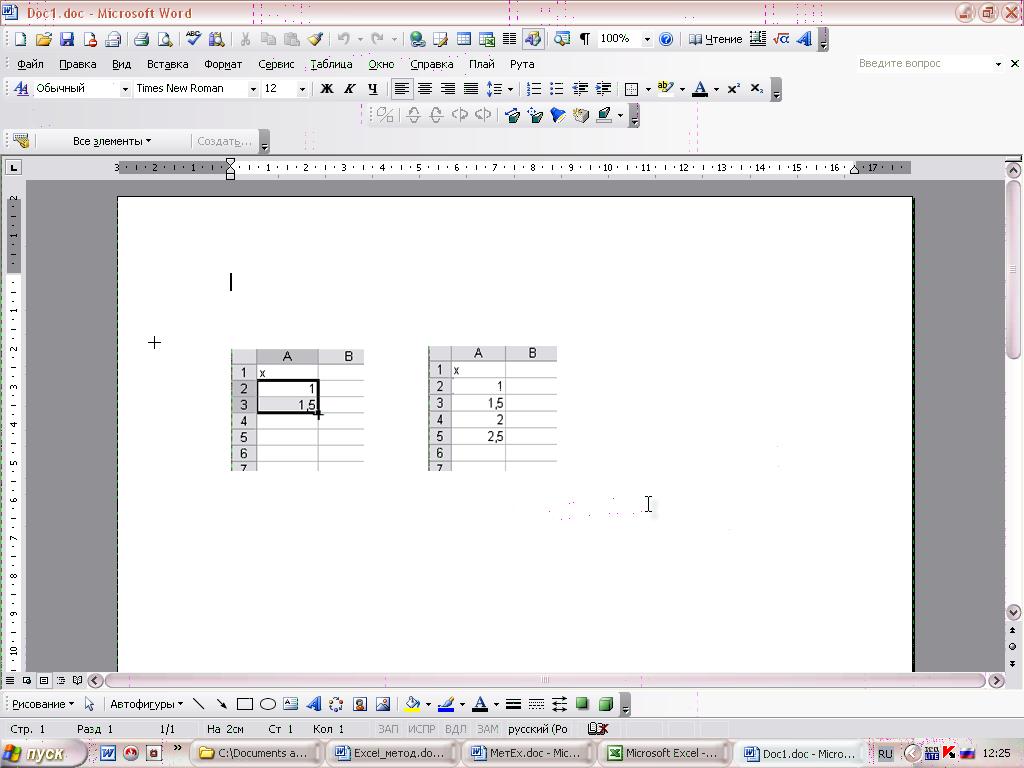Open the 100% zoom dropdown
Viewport: 1024px width, 768px height.
647,39
